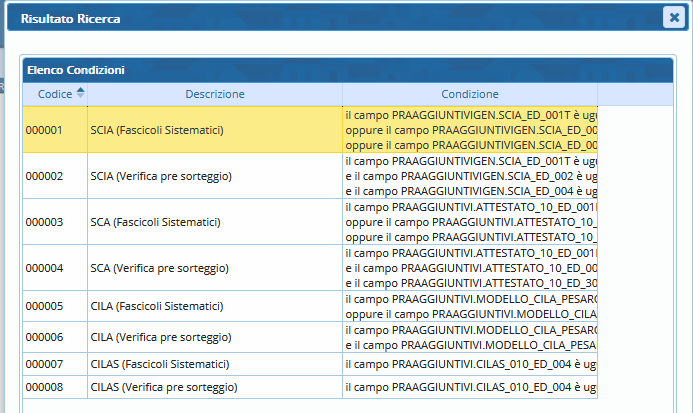
Task: Select code cell 000001
Action: click(44, 130)
